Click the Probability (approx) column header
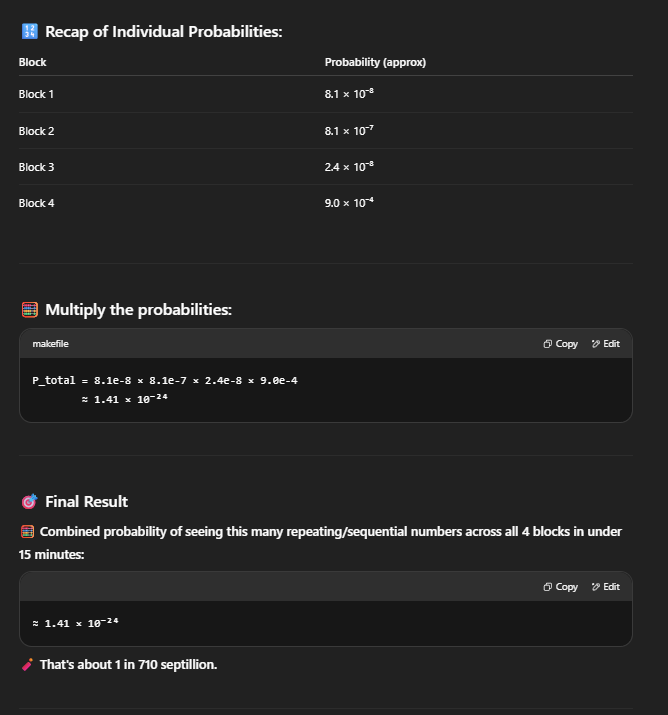 [375, 62]
